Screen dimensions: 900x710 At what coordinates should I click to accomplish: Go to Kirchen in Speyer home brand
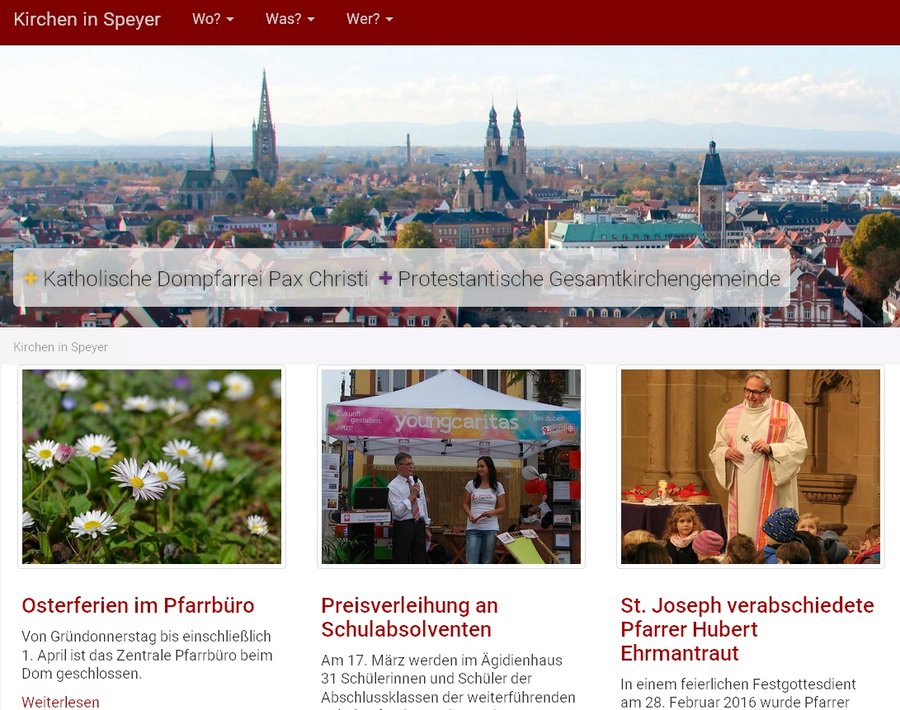click(x=87, y=19)
